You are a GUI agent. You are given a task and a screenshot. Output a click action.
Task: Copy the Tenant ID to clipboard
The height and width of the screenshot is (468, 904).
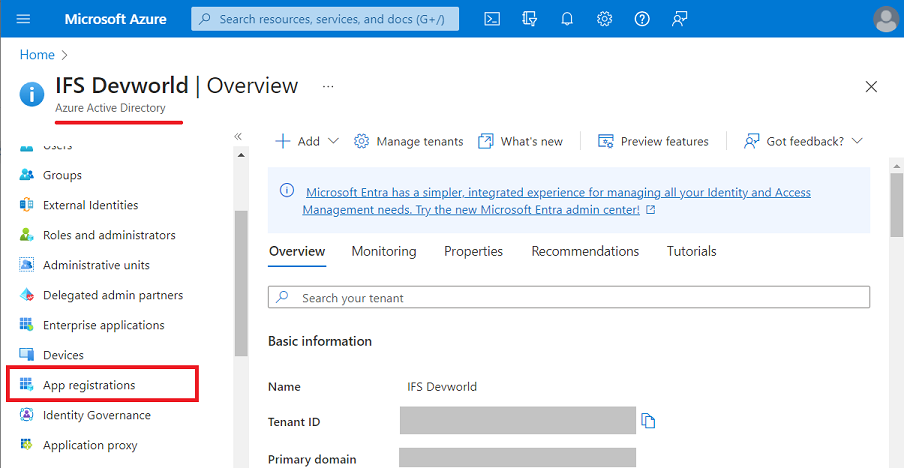pos(649,421)
